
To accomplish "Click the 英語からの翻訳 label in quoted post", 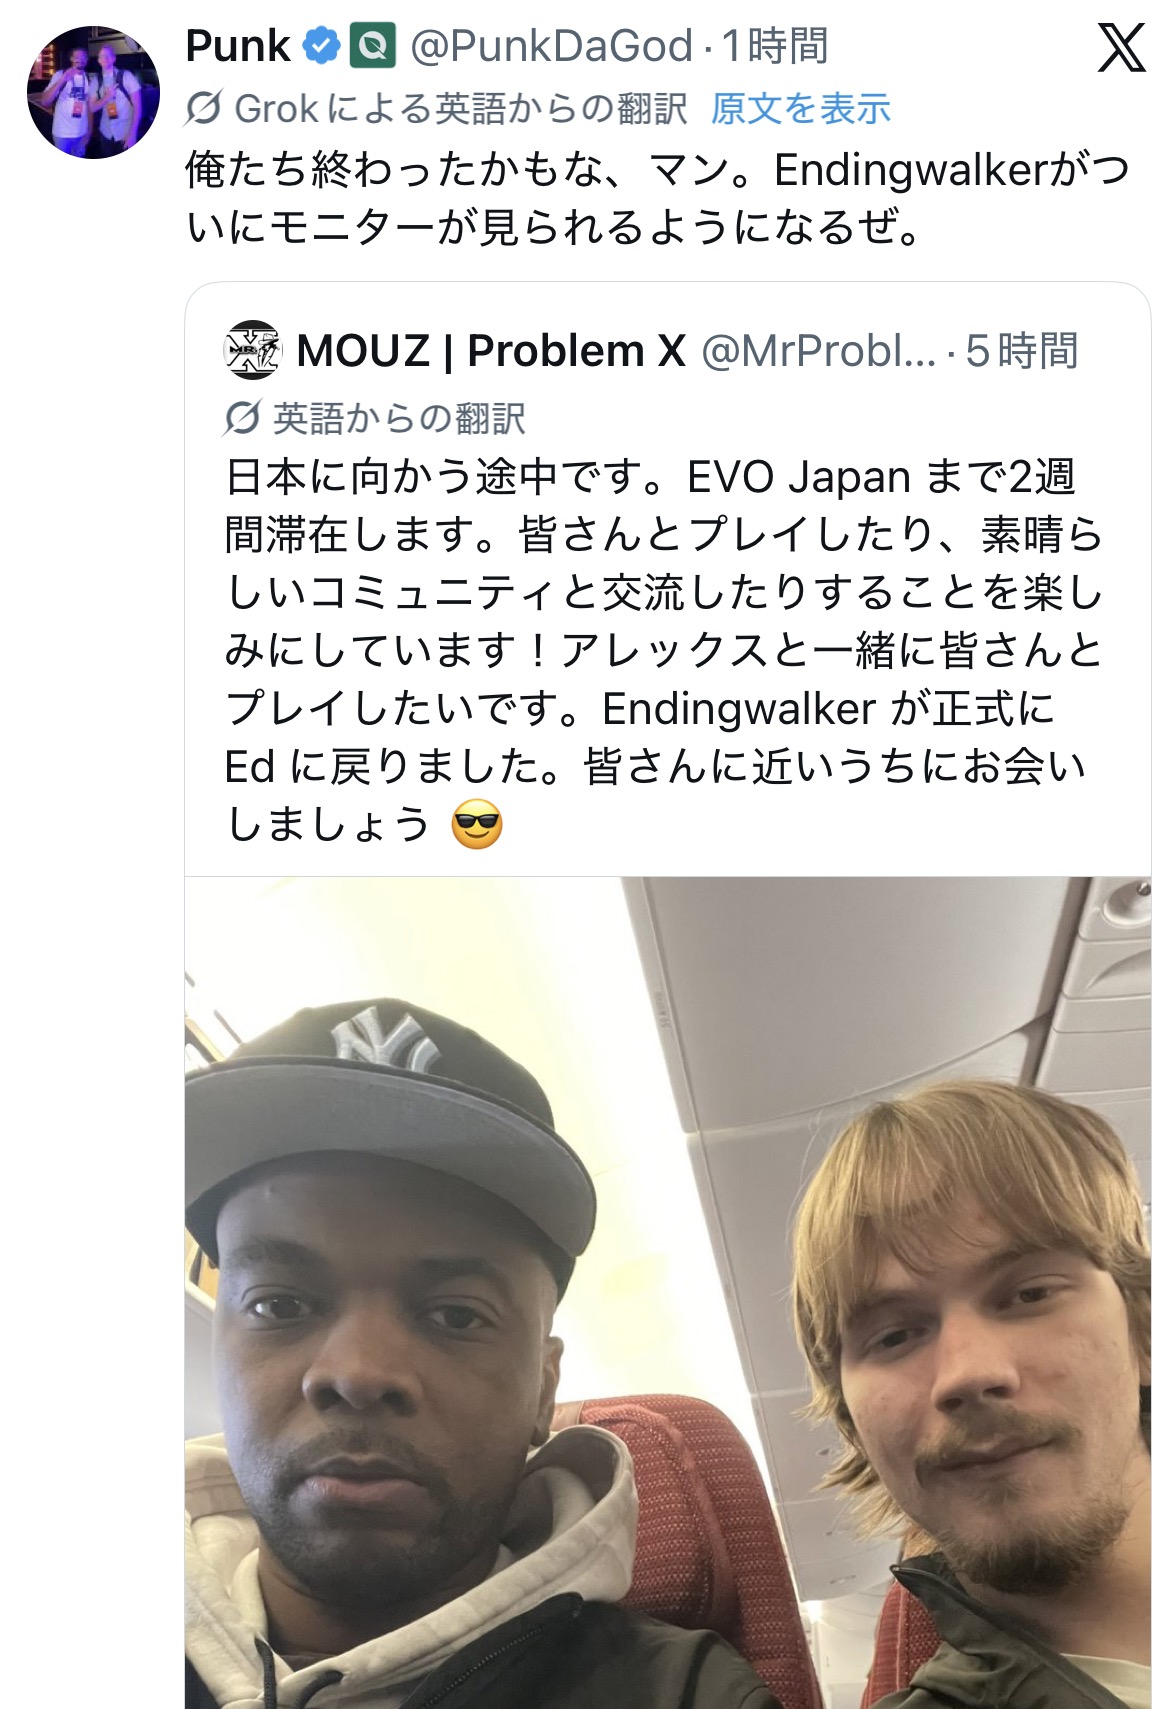I will pos(399,418).
